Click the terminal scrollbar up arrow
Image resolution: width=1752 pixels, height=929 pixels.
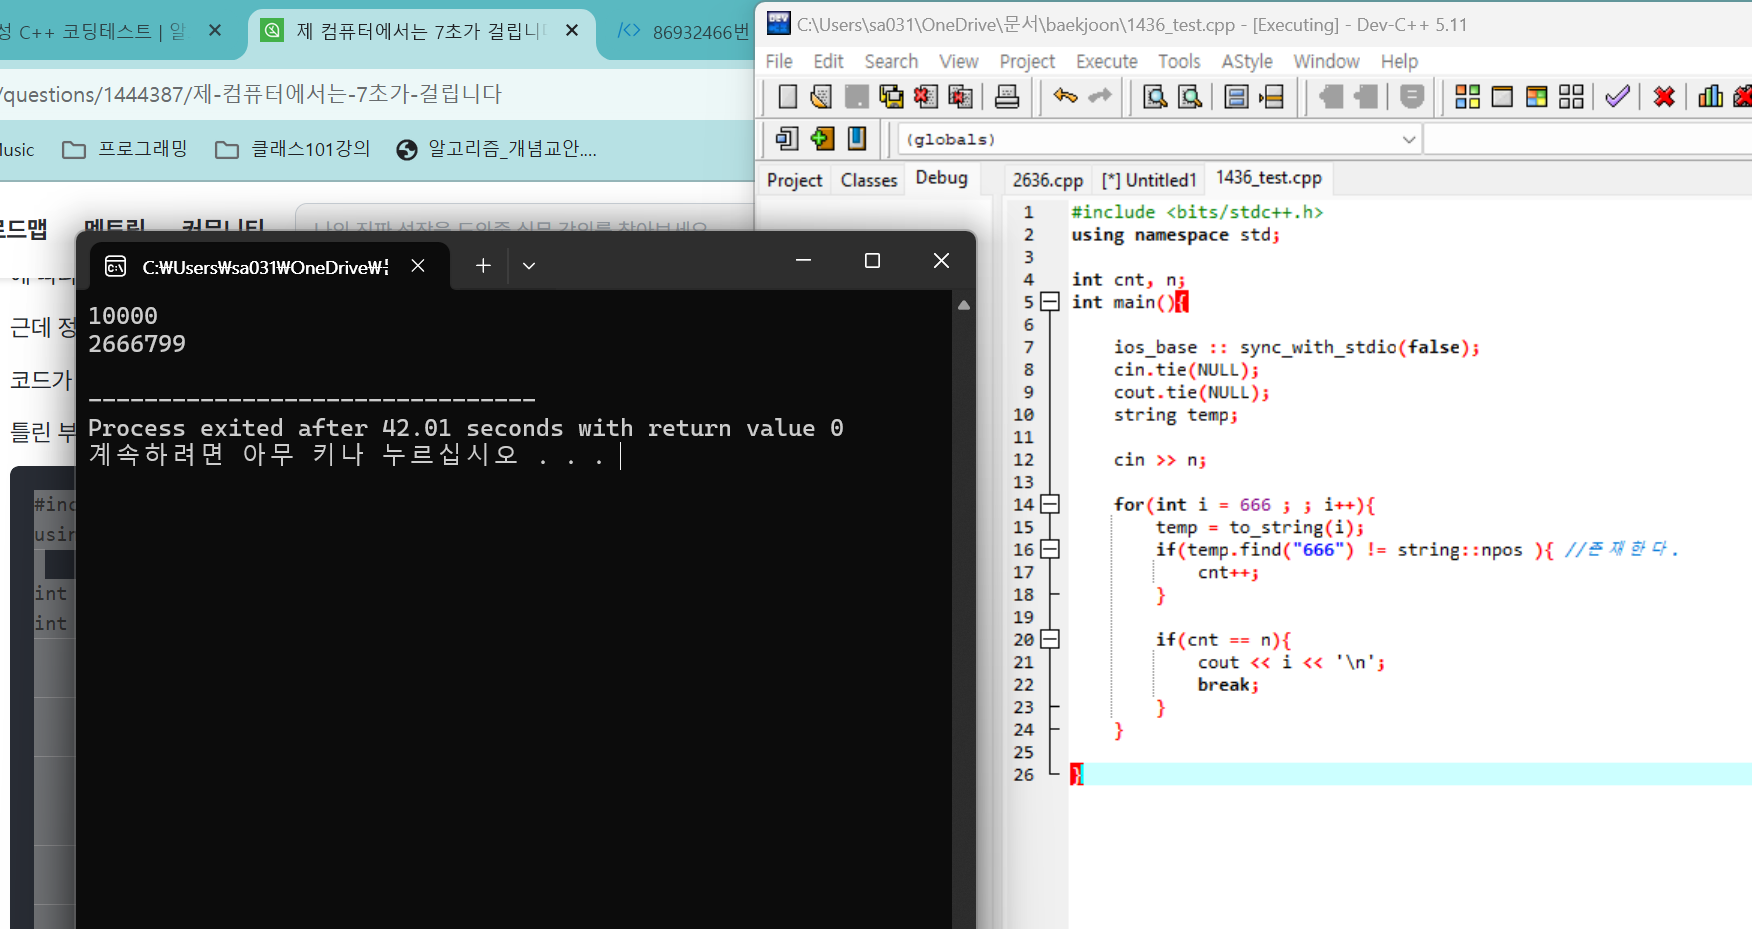pos(963,305)
